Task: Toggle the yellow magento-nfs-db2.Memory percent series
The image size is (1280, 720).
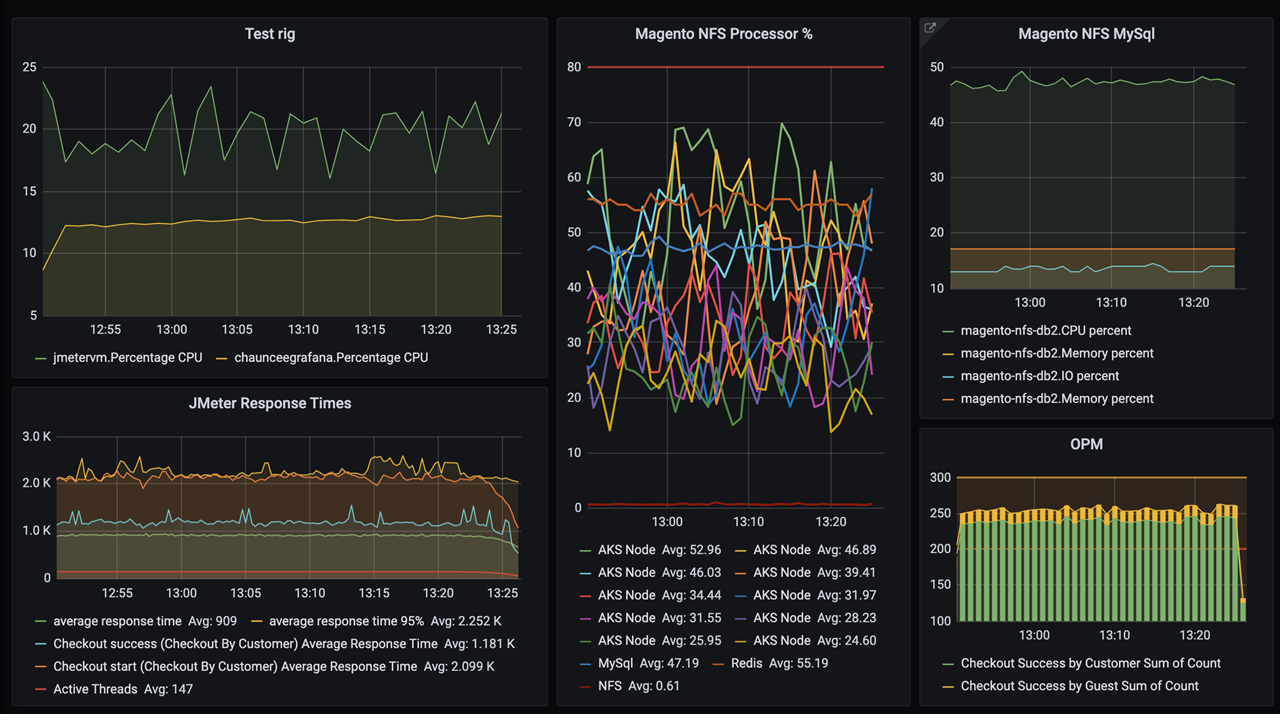Action: [1047, 353]
